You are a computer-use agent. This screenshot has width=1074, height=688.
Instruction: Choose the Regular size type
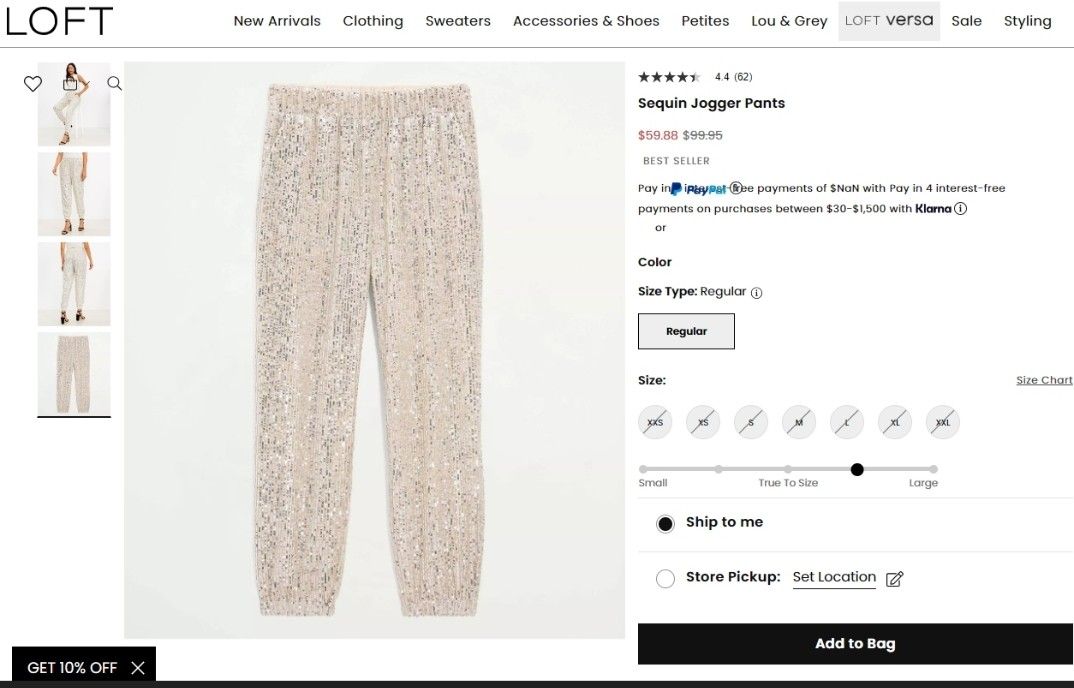(x=686, y=331)
